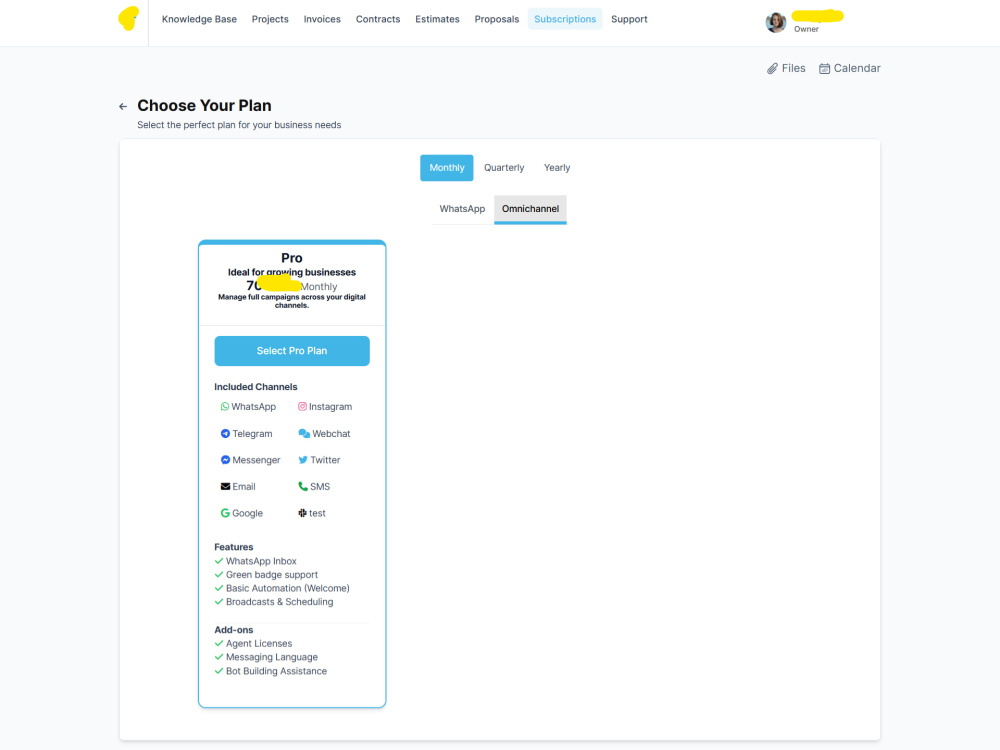The height and width of the screenshot is (750, 1000).
Task: Click the Messenger channel icon
Action: coord(225,460)
